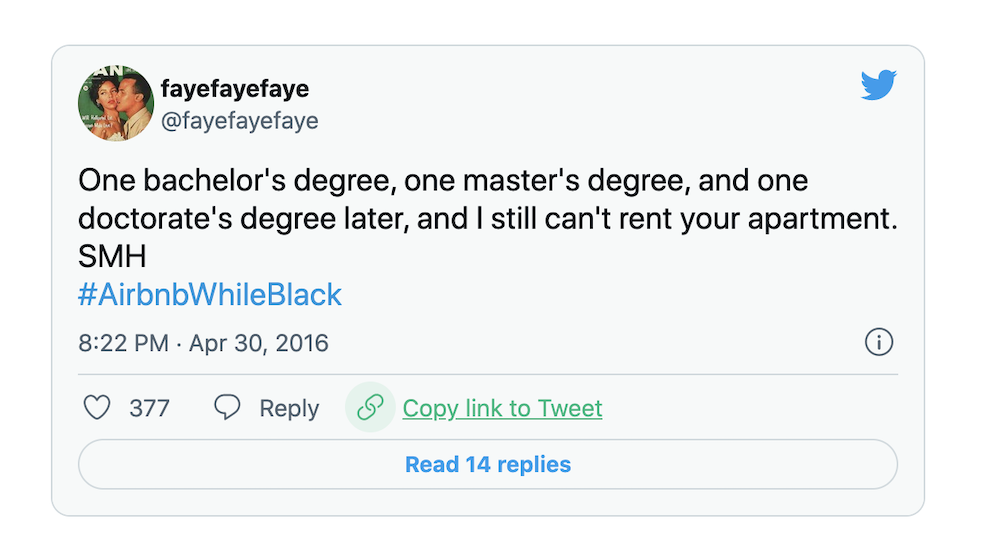Click the Twitter bird logo
This screenshot has height=558, width=1000.
(878, 85)
